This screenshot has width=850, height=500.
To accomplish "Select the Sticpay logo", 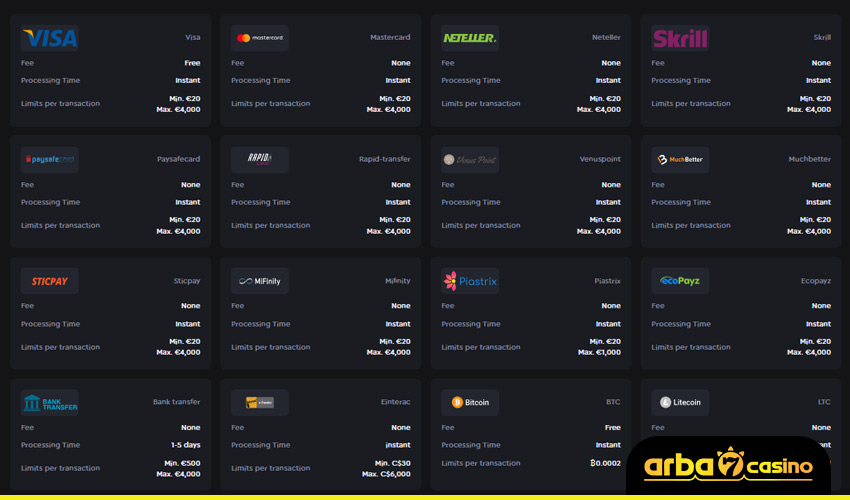I will [x=49, y=281].
